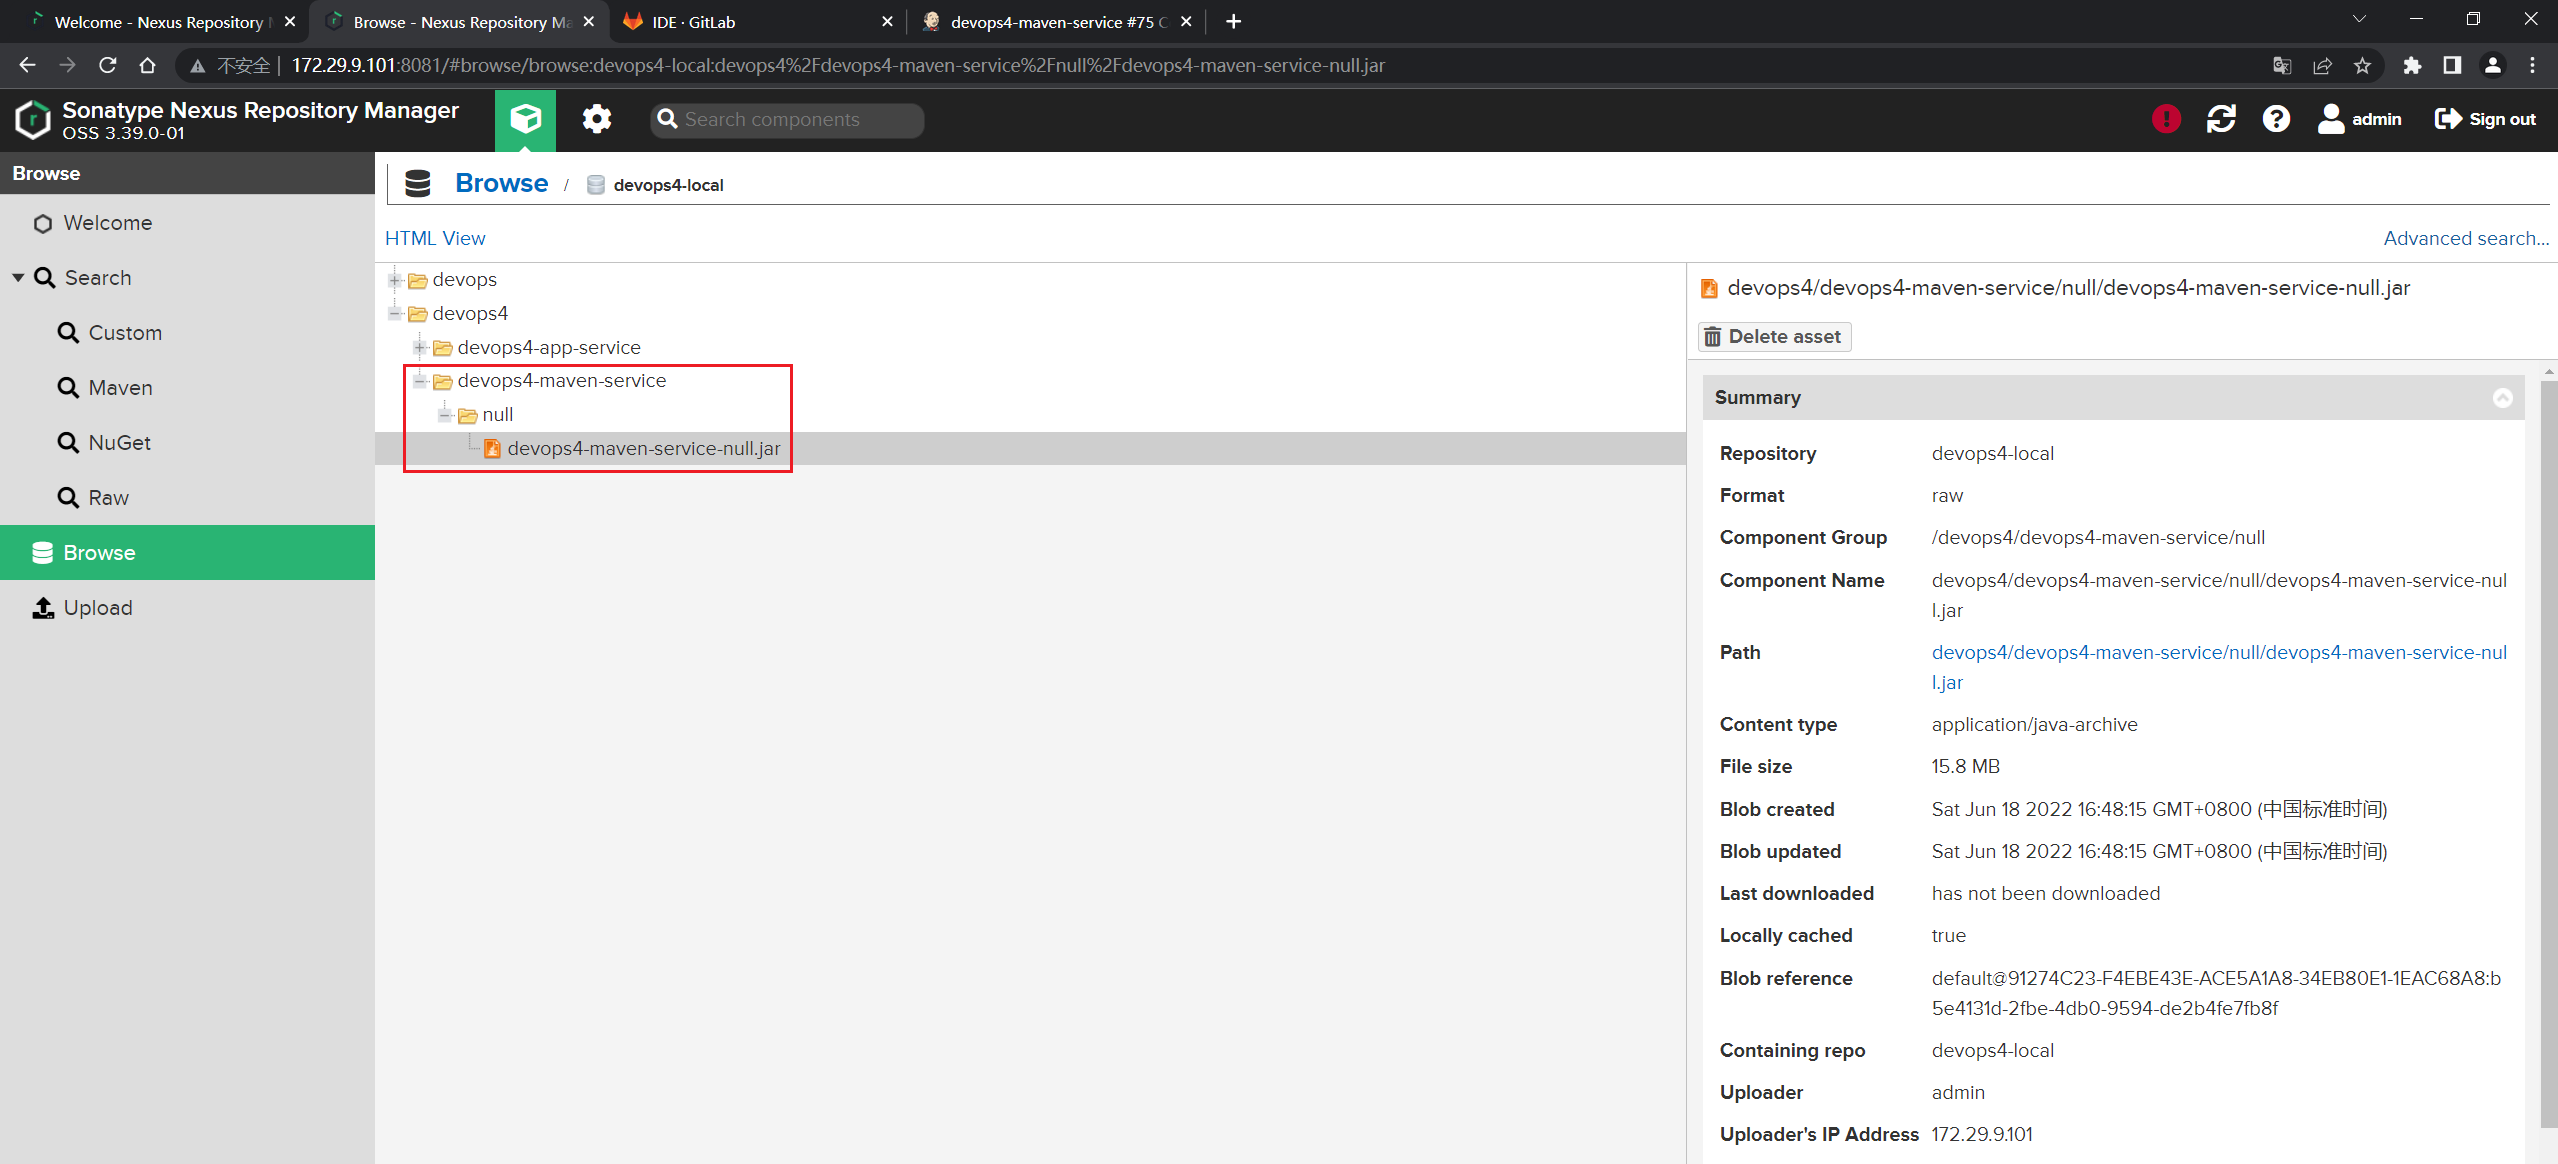Go to the browser home page

147,65
